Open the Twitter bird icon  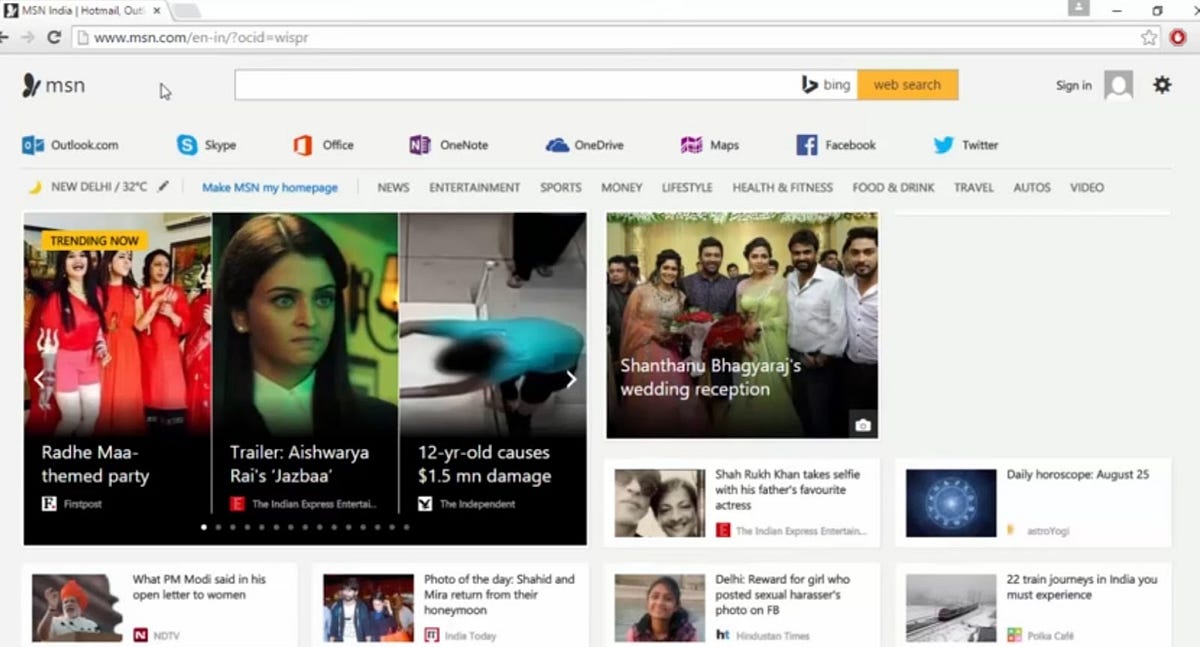tap(943, 145)
